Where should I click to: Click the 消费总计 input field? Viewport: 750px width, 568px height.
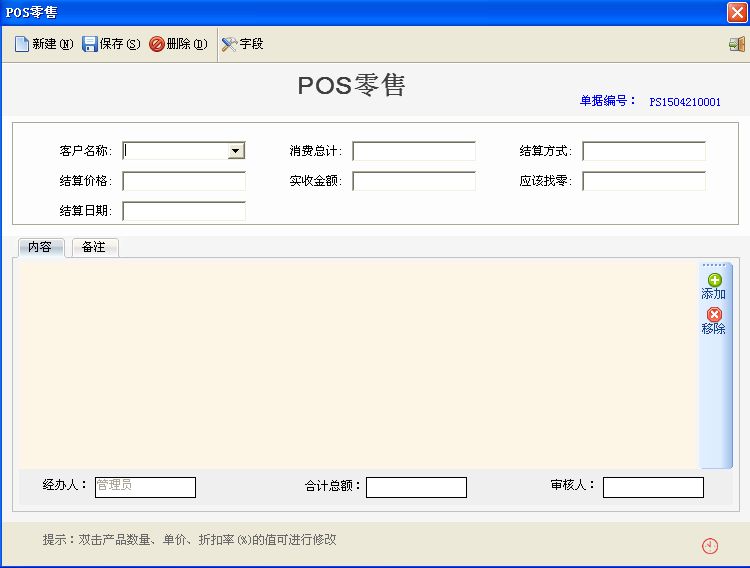tap(414, 151)
